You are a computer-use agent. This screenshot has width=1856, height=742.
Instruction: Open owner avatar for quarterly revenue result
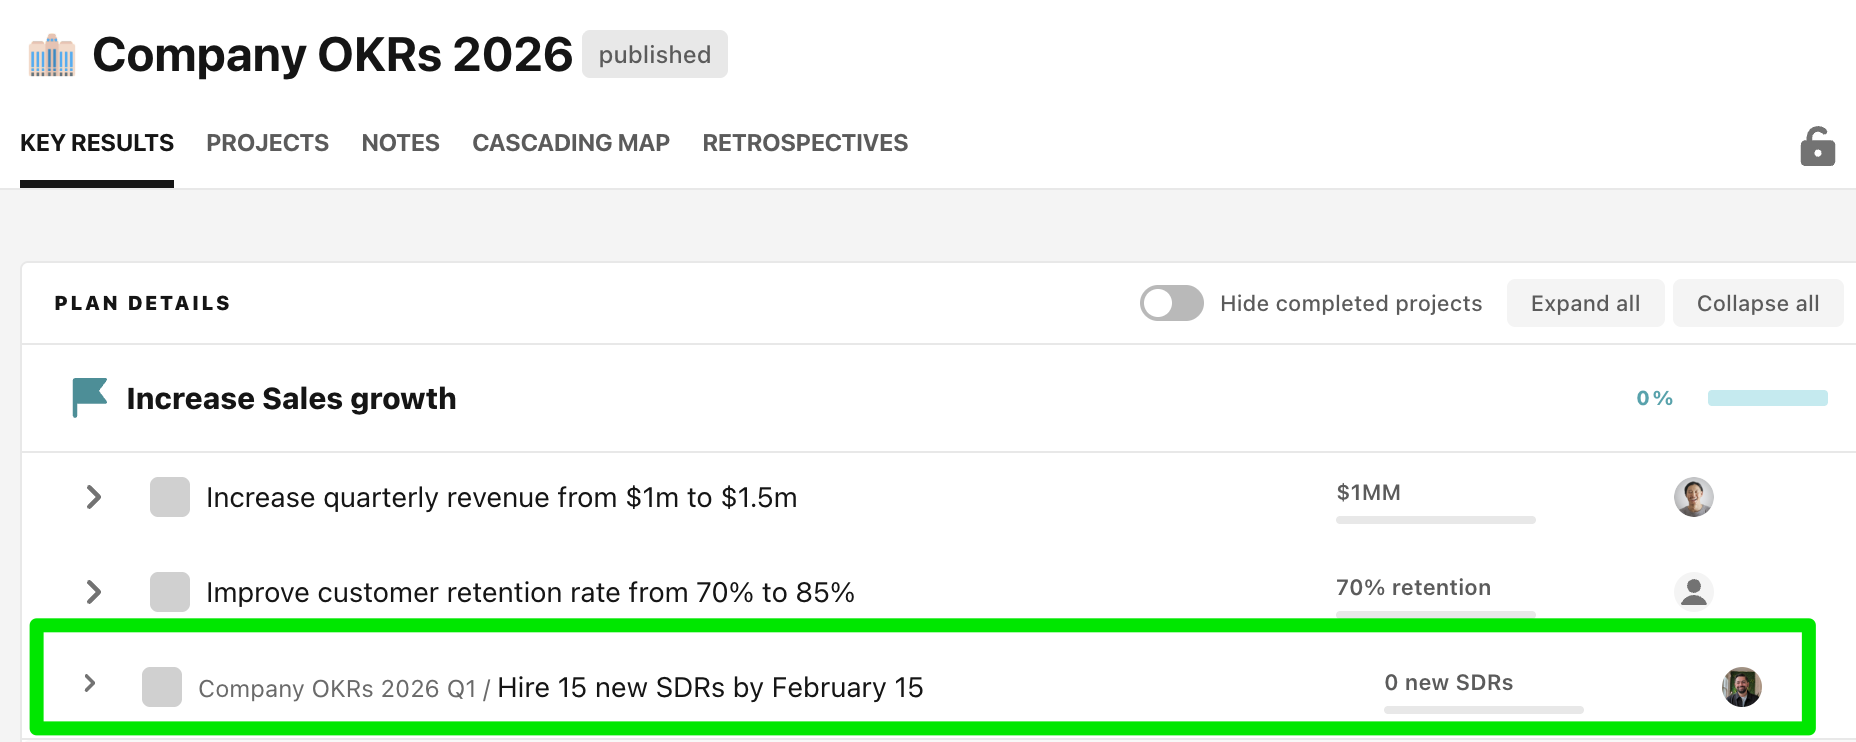click(x=1693, y=497)
